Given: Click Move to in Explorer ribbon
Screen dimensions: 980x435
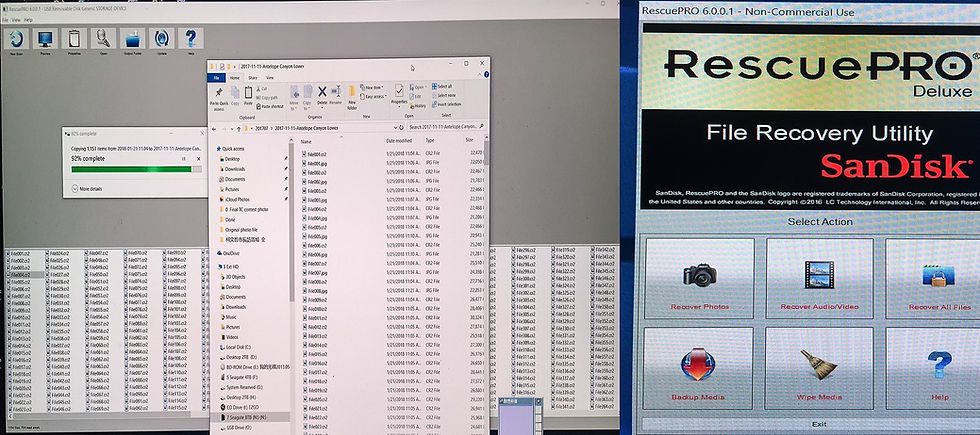Looking at the screenshot, I should [x=294, y=98].
